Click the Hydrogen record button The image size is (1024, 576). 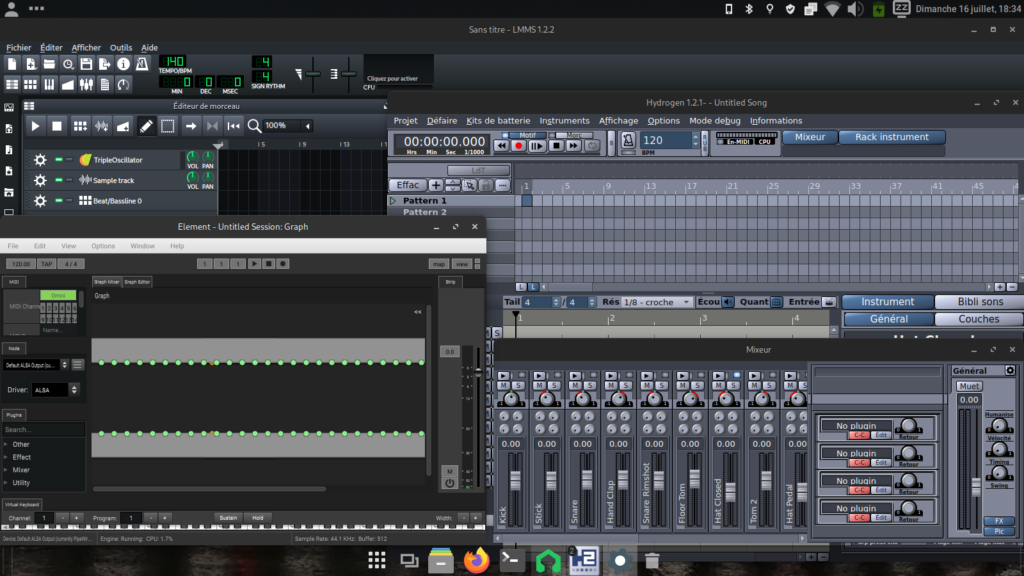(x=518, y=145)
